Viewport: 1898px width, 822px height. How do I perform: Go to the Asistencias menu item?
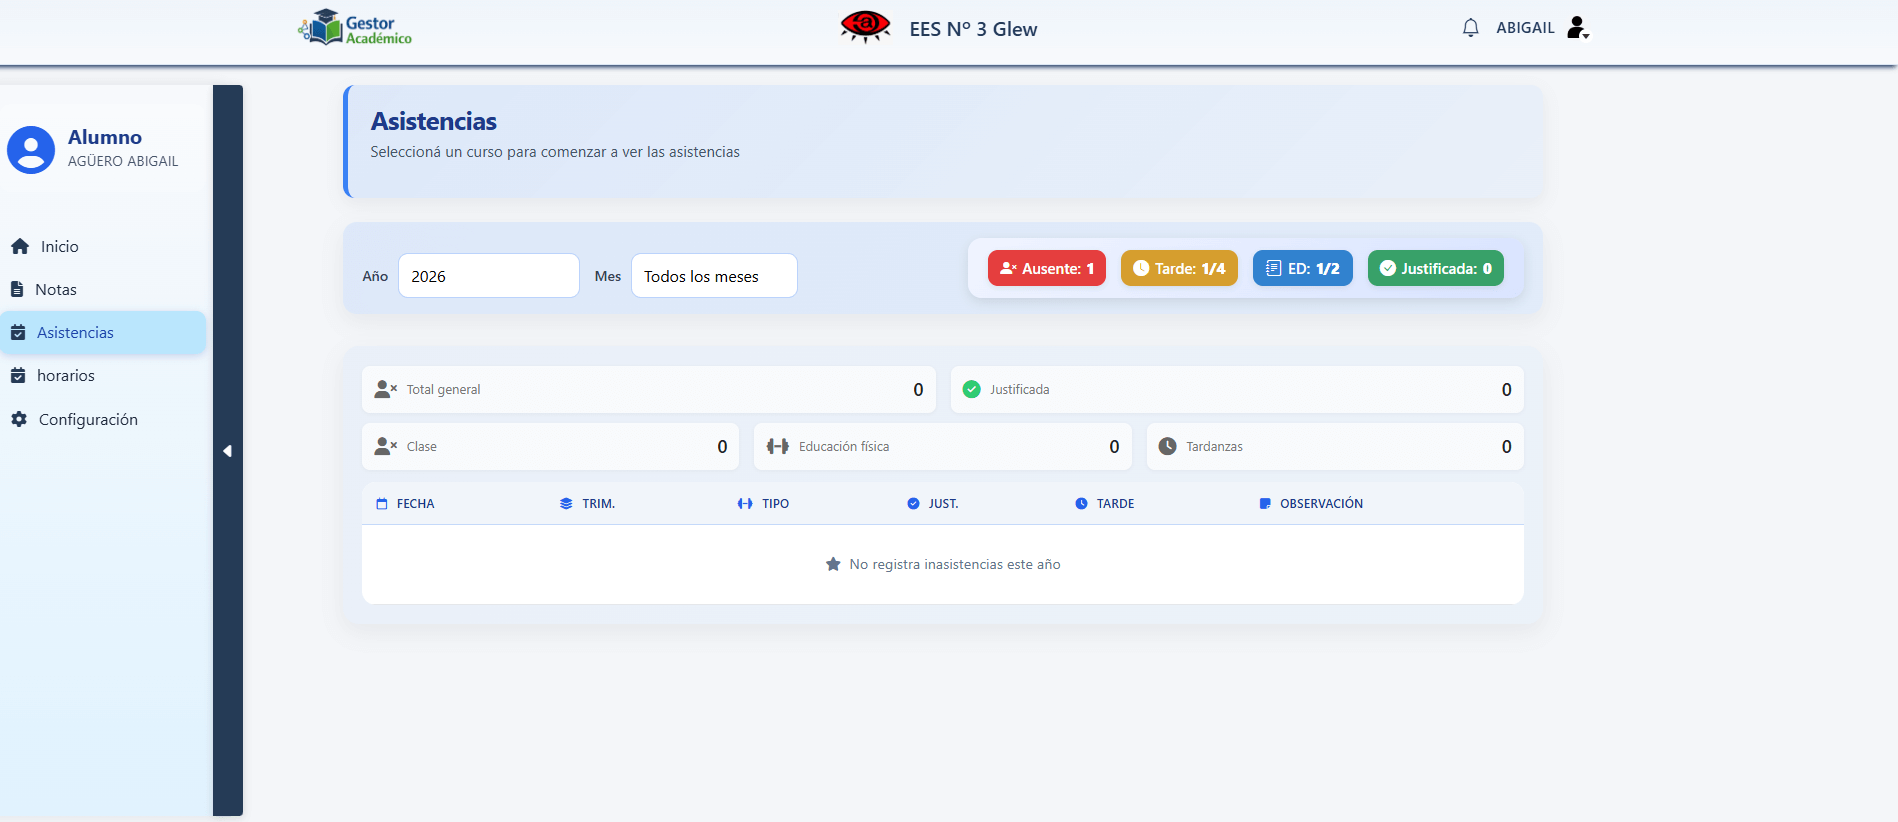pyautogui.click(x=75, y=333)
